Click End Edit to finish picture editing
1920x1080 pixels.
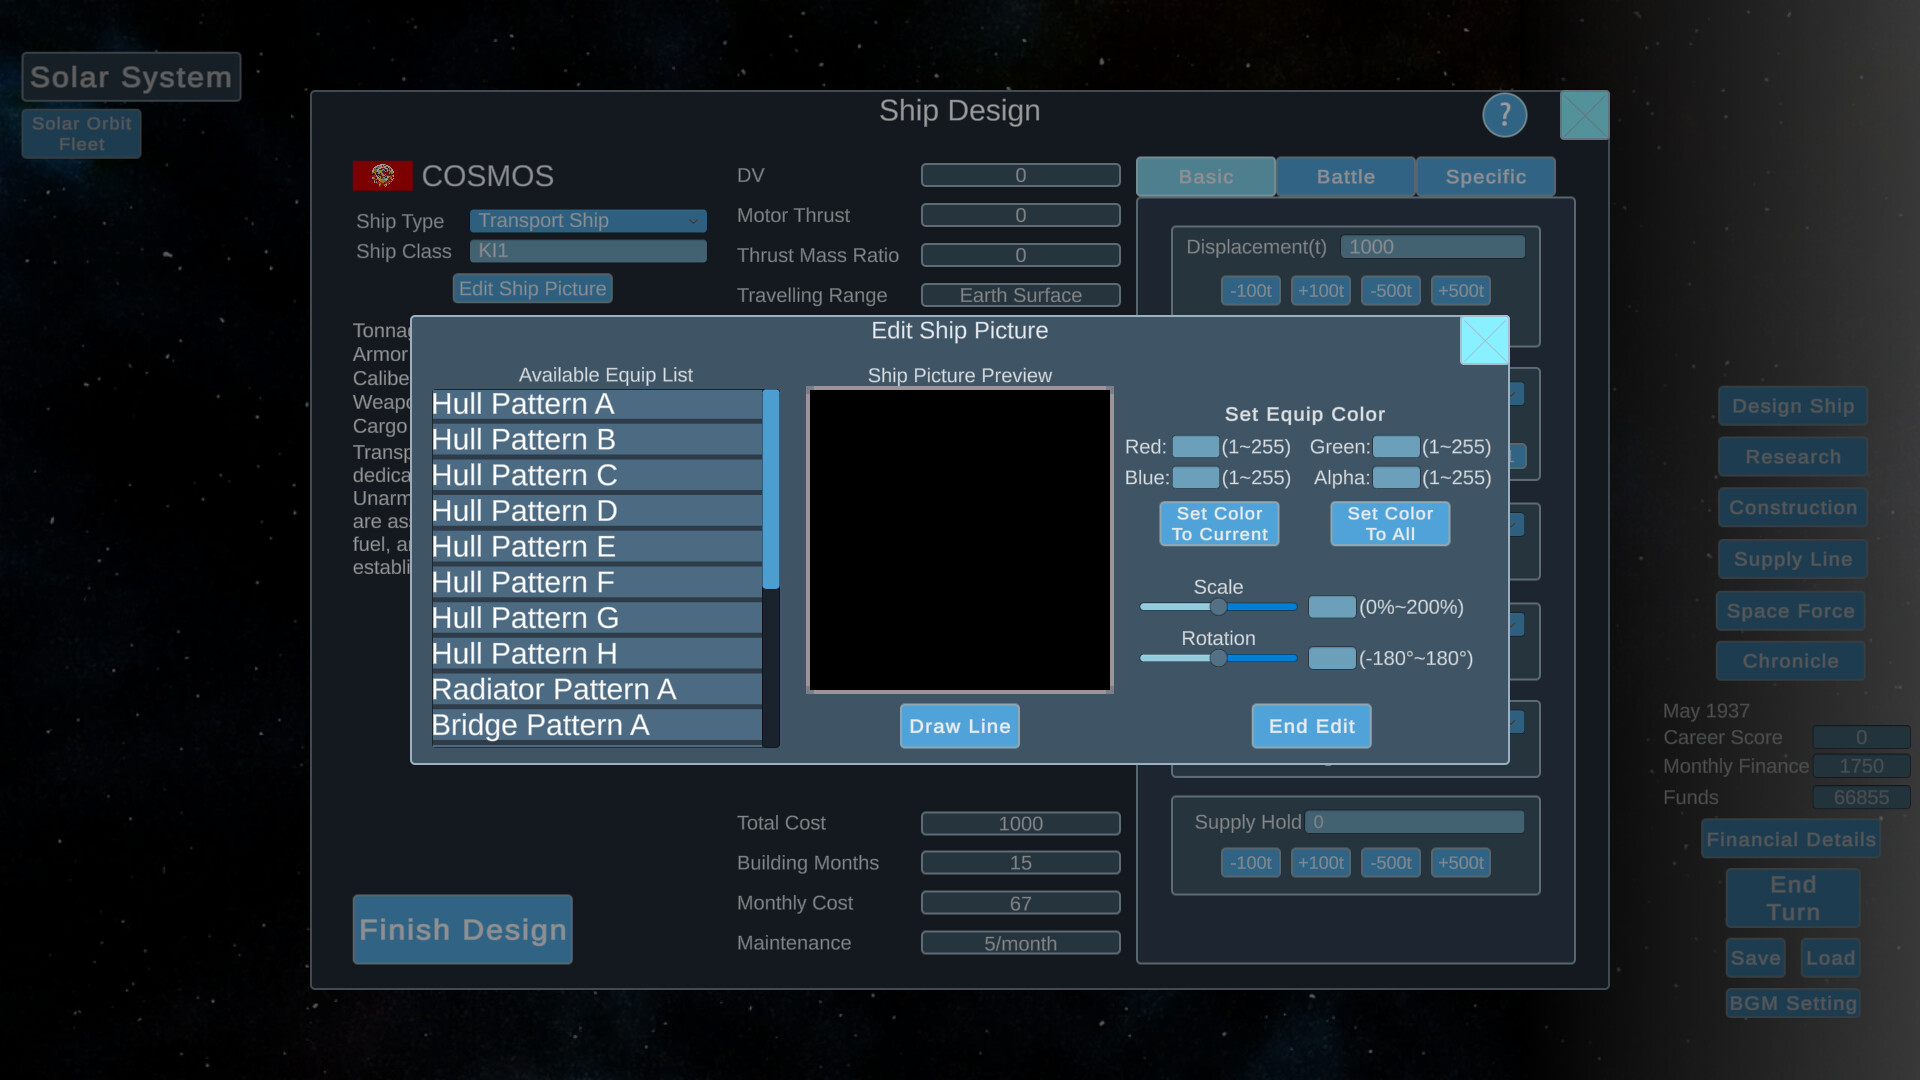pos(1311,726)
